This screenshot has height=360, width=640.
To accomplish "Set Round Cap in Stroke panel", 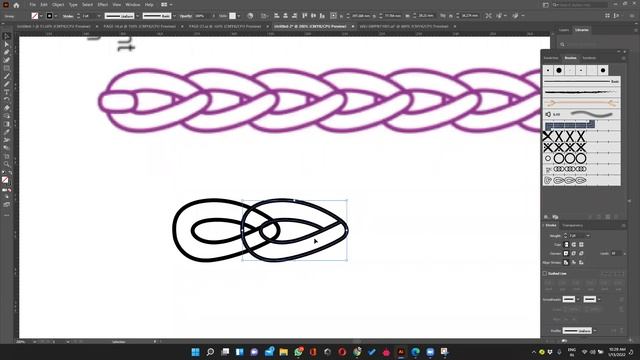I will 573,244.
